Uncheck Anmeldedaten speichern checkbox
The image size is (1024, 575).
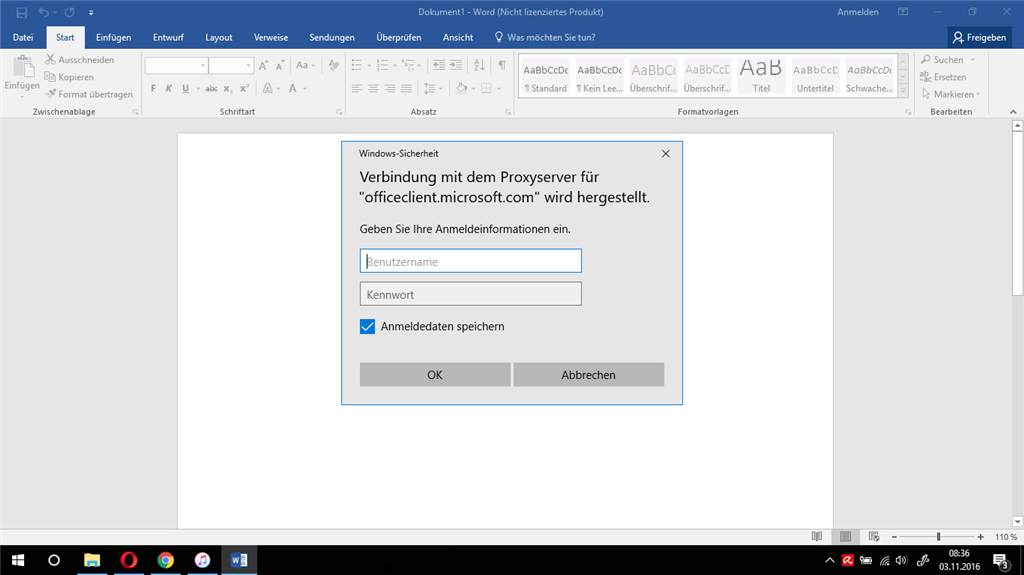(367, 326)
